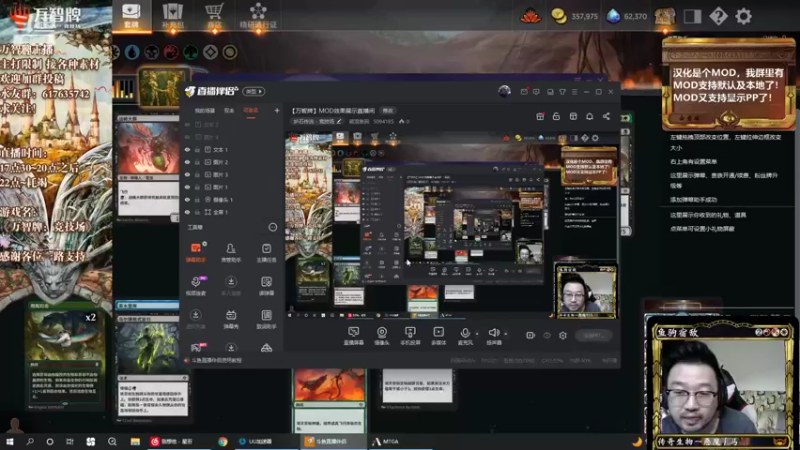Filter decks by red mana
The width and height of the screenshot is (800, 450).
tap(171, 52)
